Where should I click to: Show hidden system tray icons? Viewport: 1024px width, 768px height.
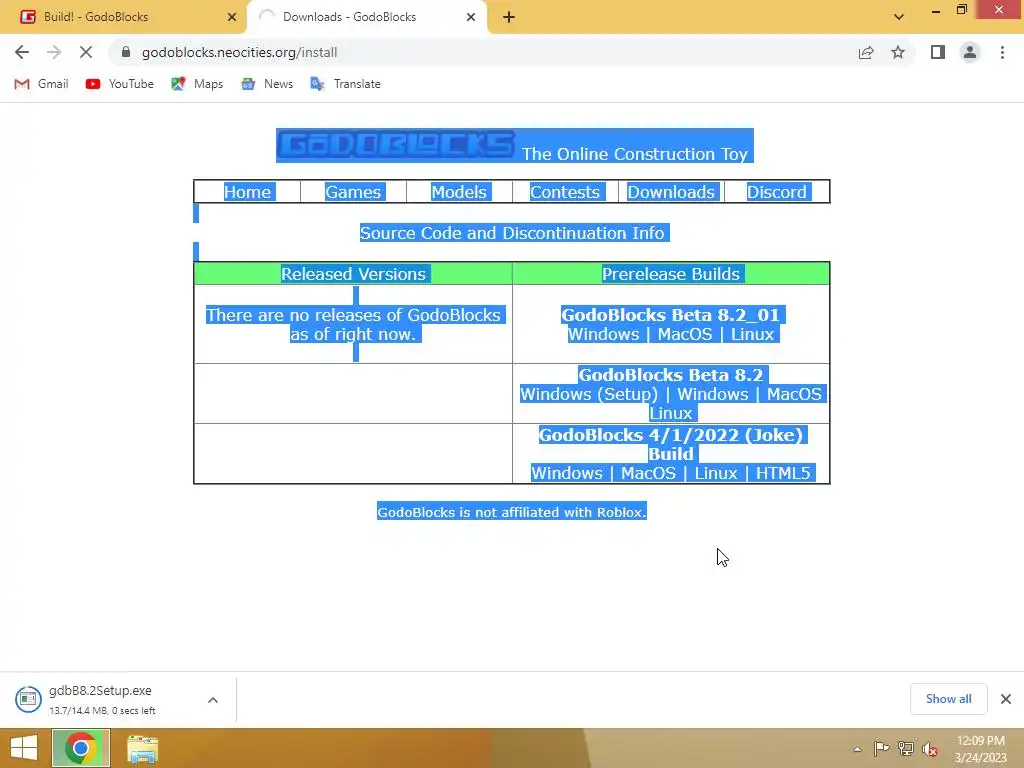857,749
